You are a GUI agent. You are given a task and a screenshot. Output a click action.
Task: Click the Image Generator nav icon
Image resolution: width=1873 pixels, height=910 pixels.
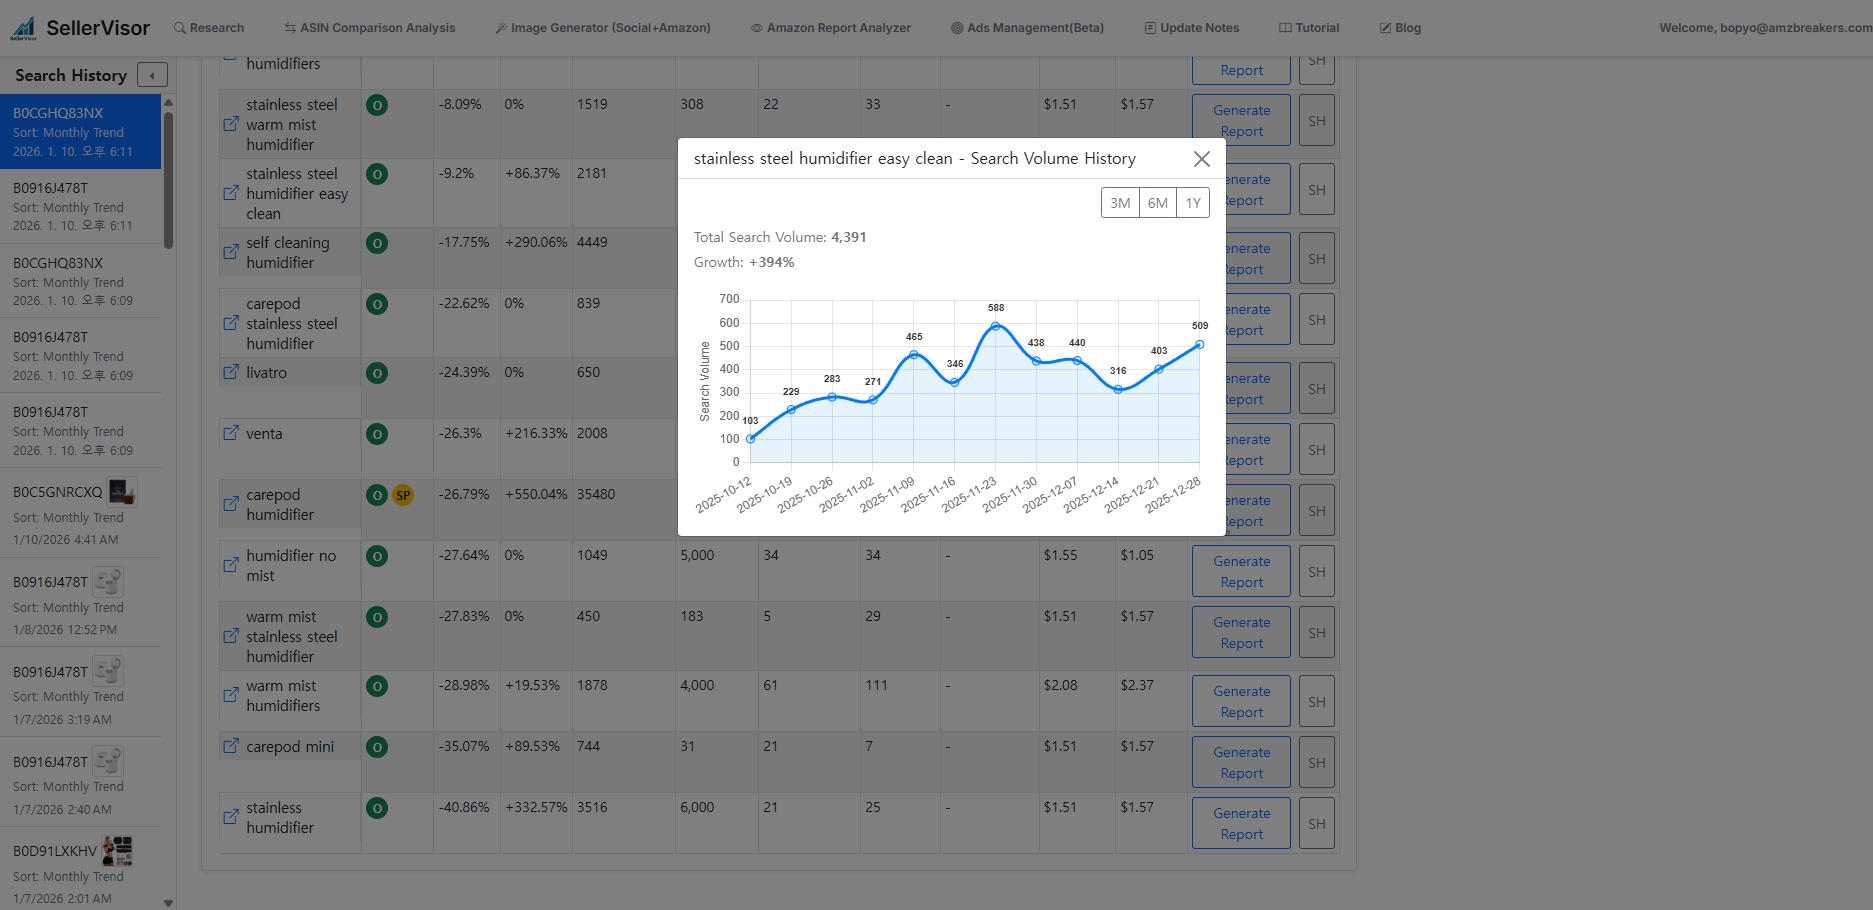click(500, 27)
